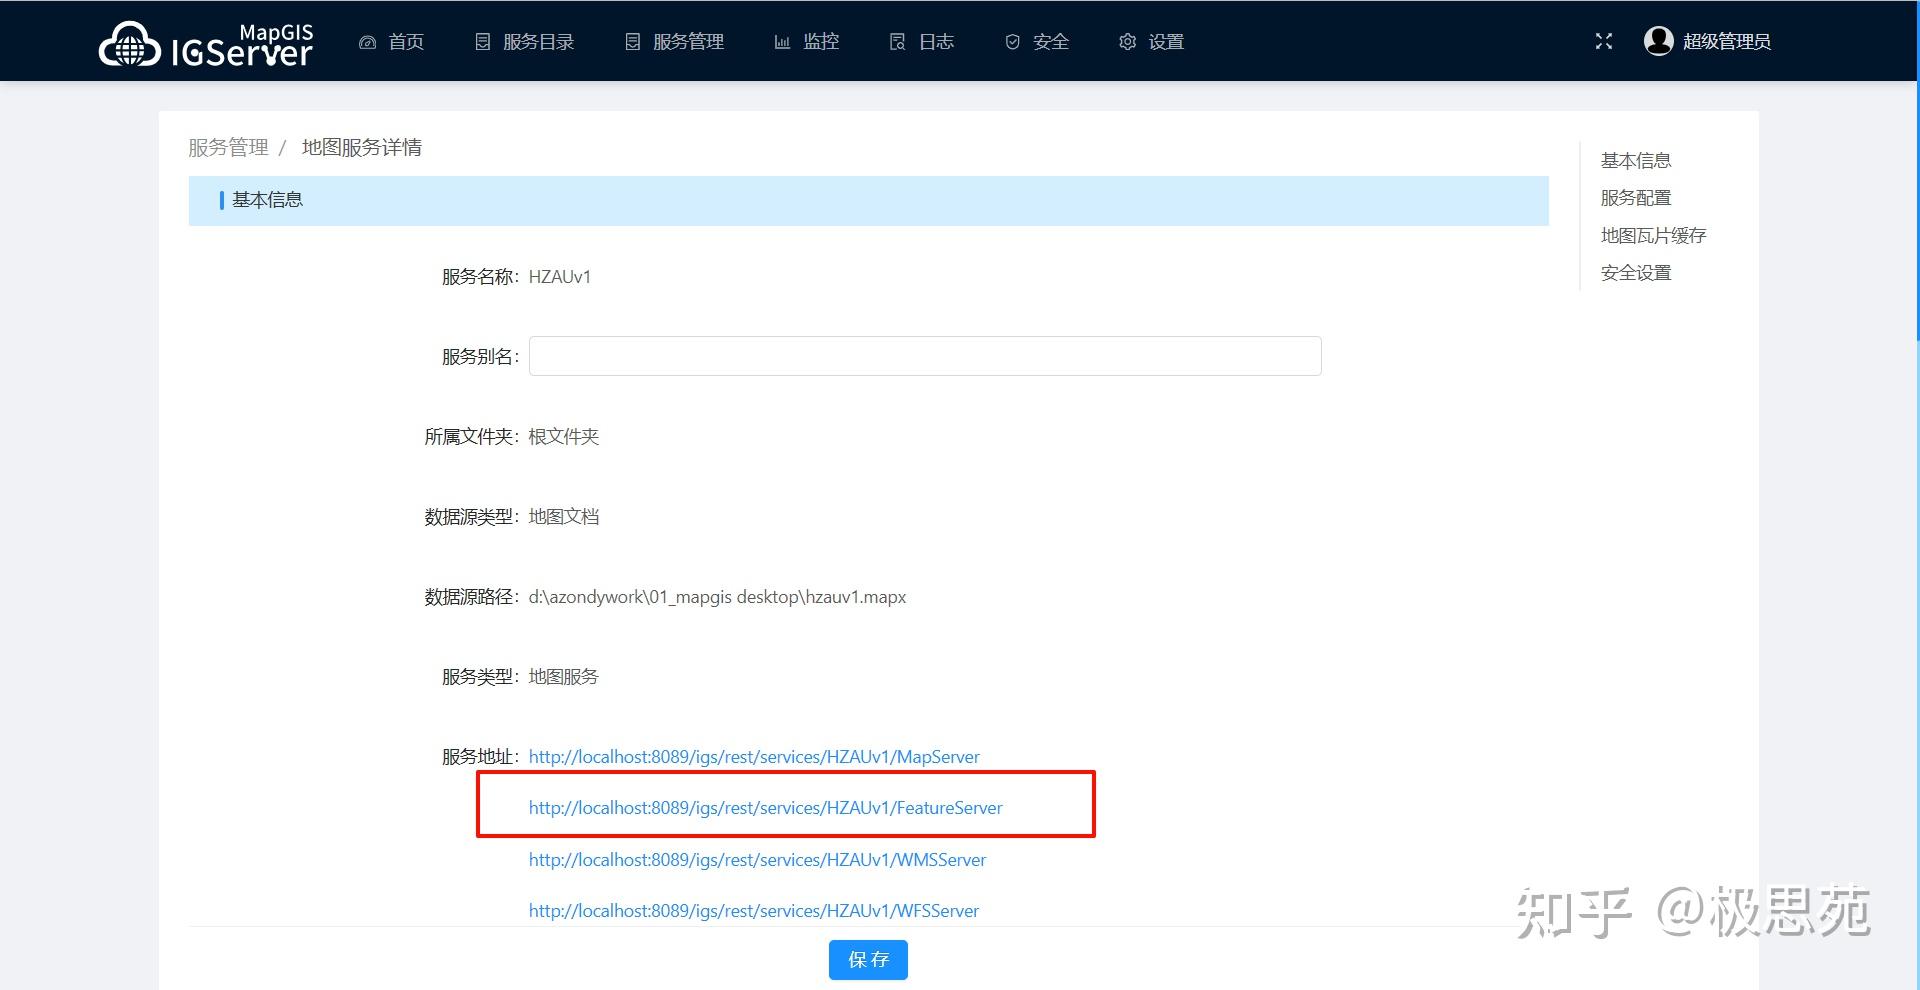The height and width of the screenshot is (990, 1920).
Task: Click the MapGIS IGServer logo
Action: [204, 41]
